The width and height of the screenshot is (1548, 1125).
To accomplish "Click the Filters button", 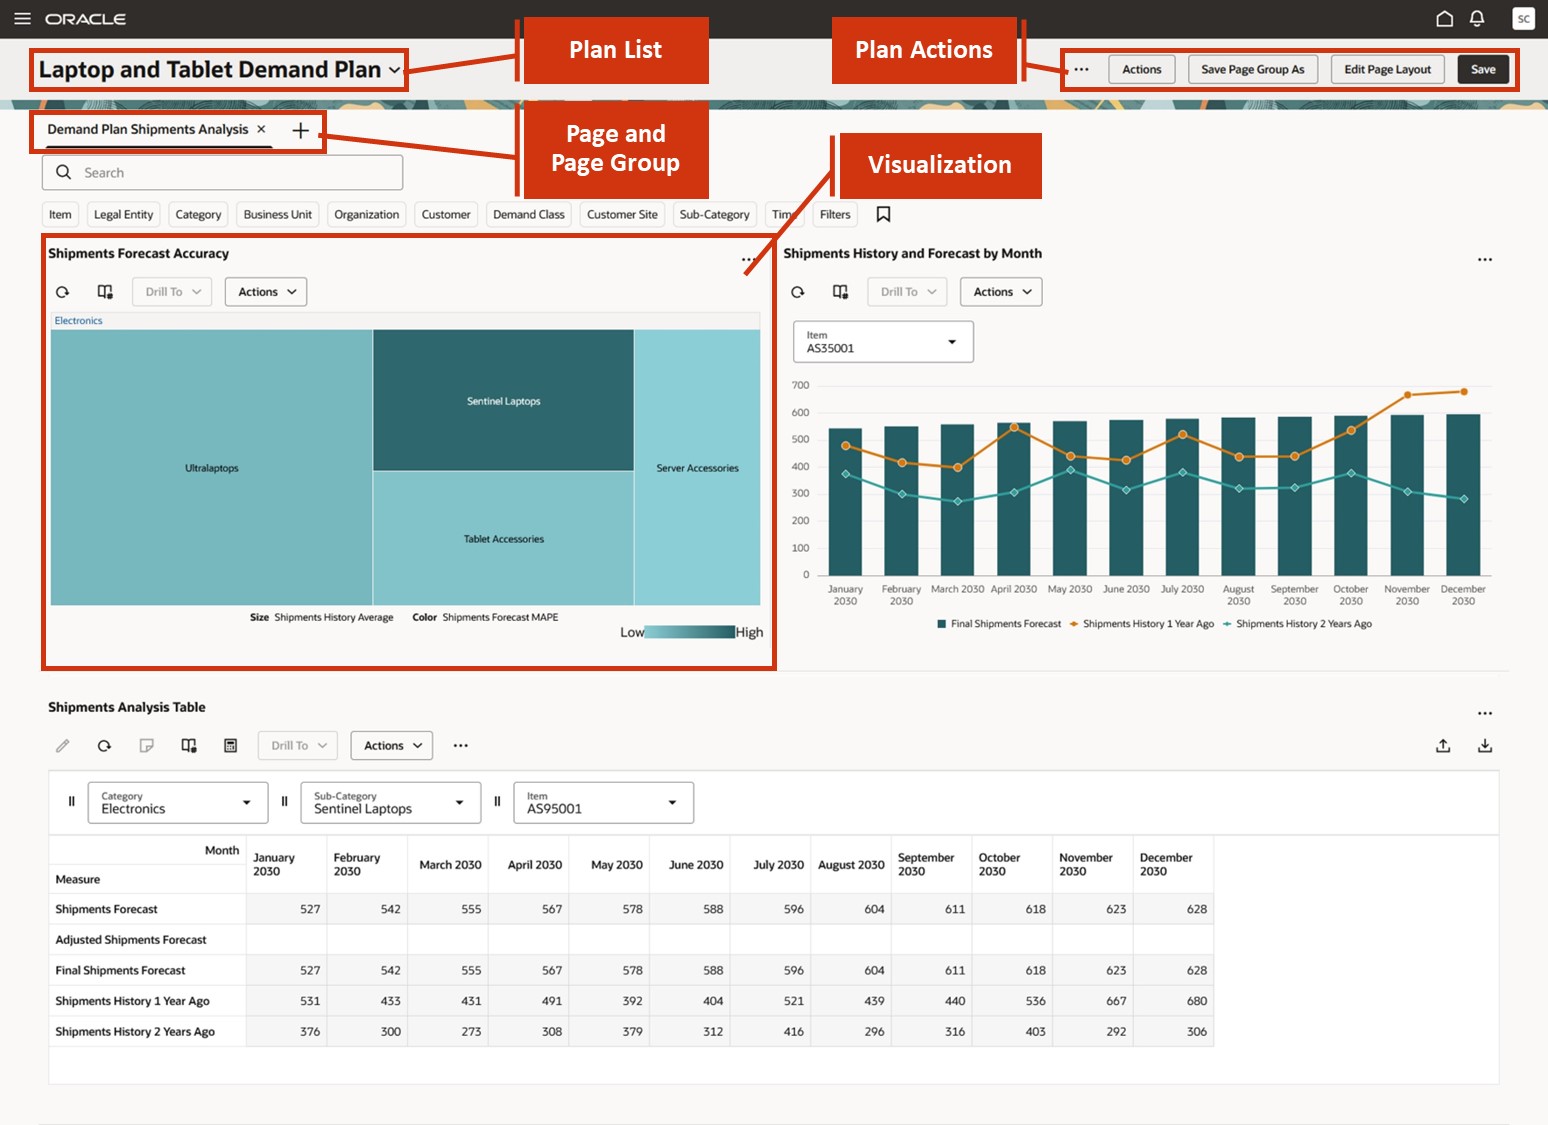I will [835, 215].
